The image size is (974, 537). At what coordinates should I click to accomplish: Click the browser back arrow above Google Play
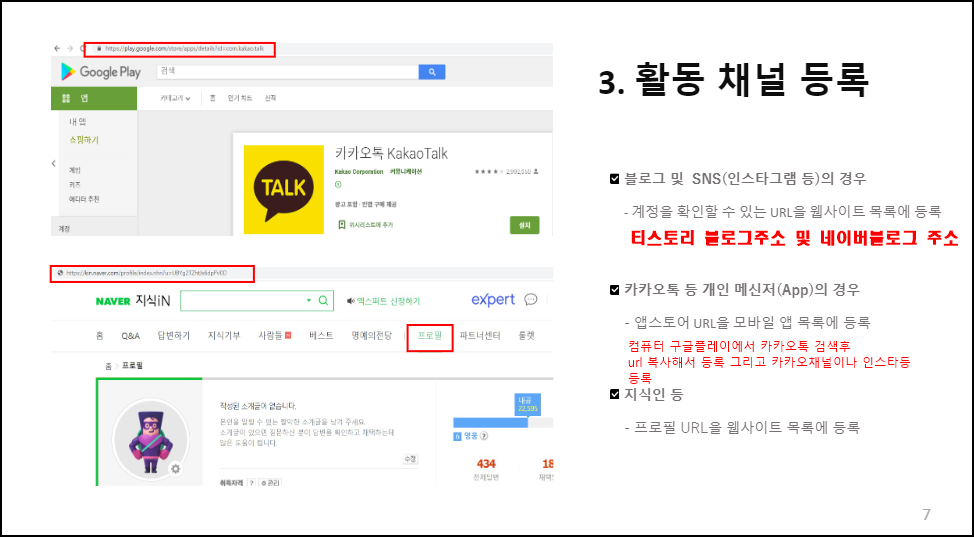[x=57, y=48]
